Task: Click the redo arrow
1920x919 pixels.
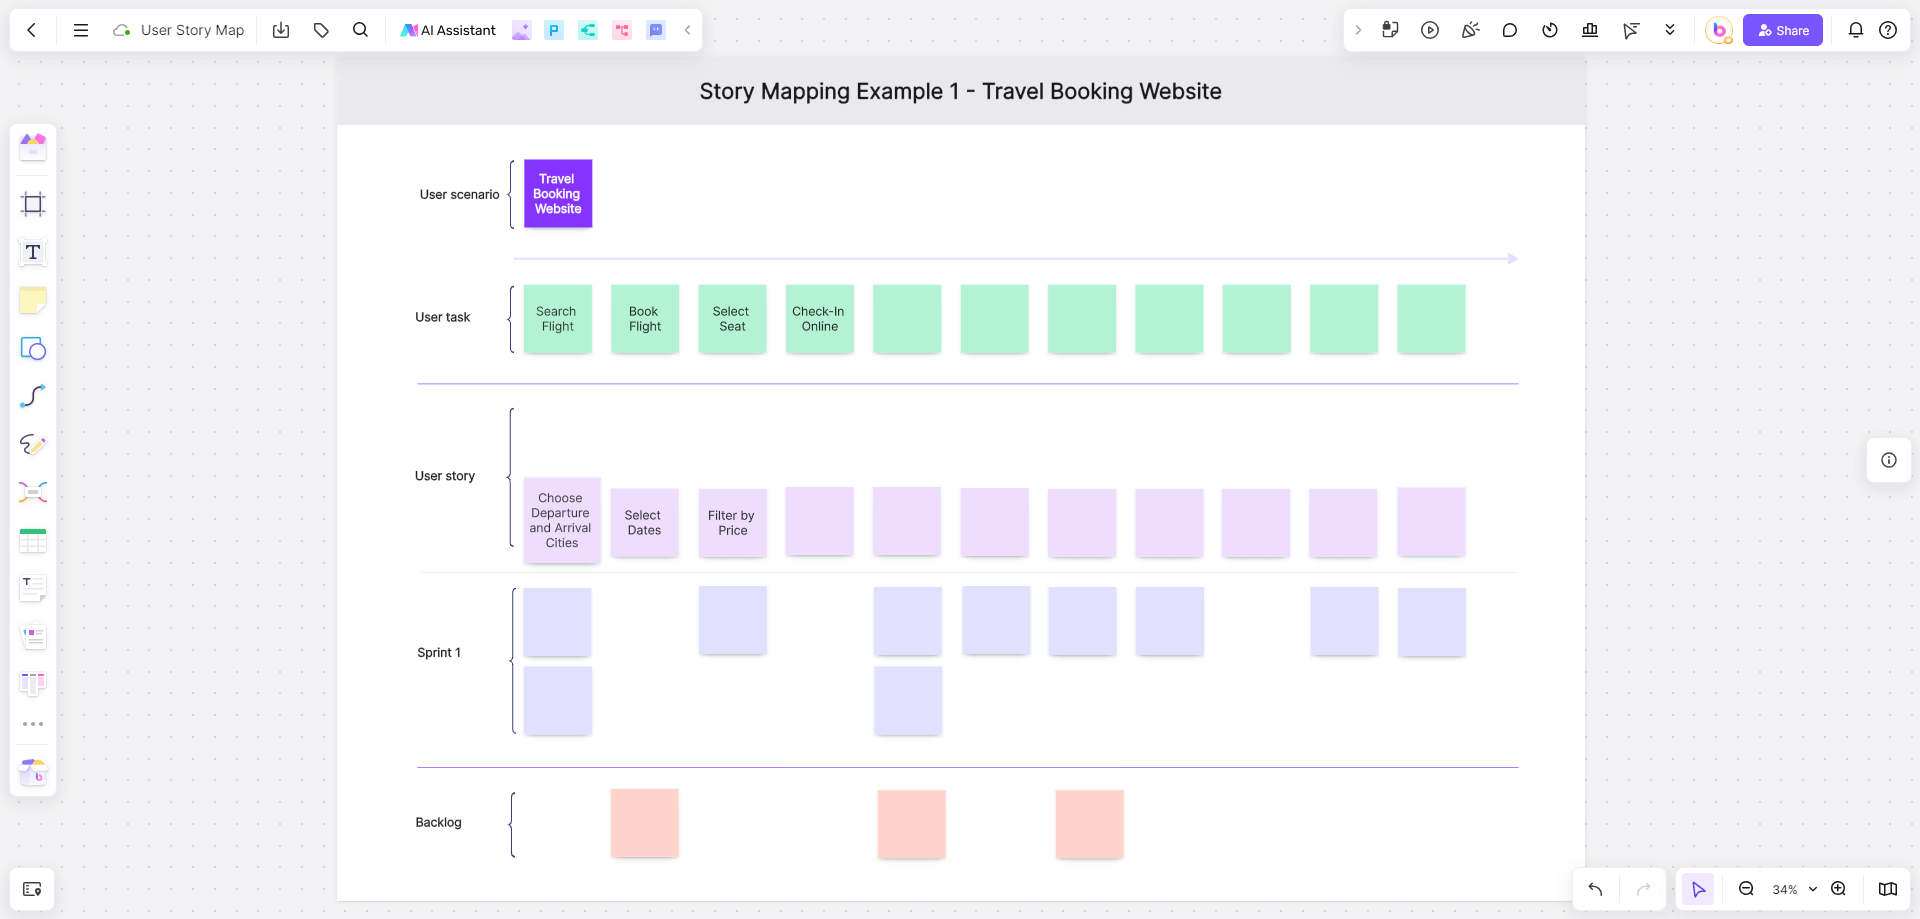Action: (x=1643, y=889)
